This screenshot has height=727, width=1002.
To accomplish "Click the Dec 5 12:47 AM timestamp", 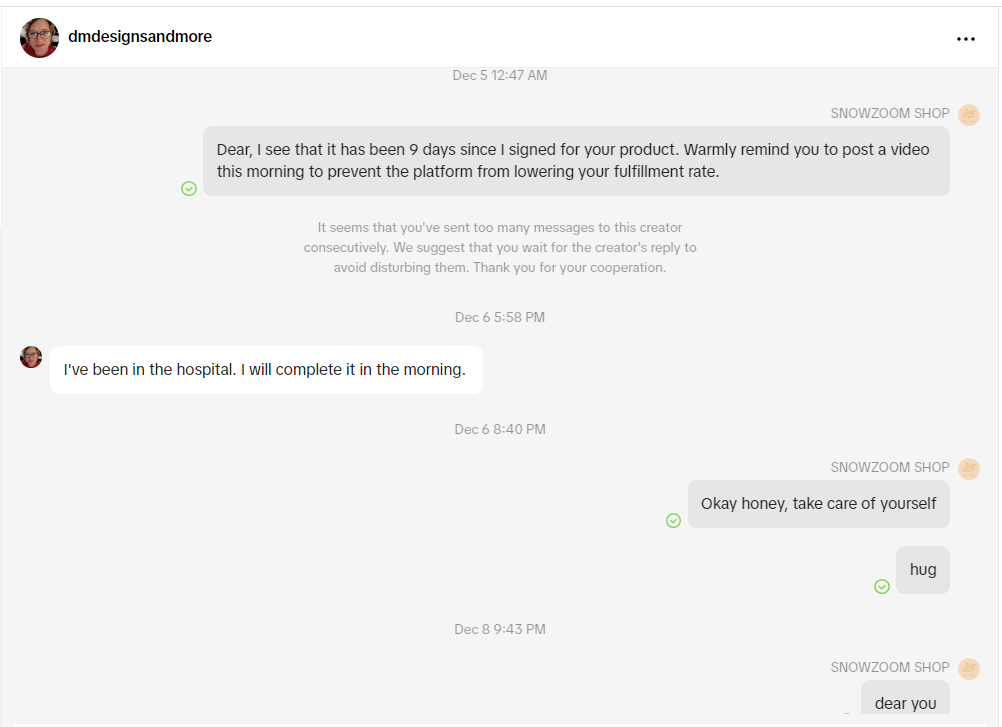I will 500,75.
